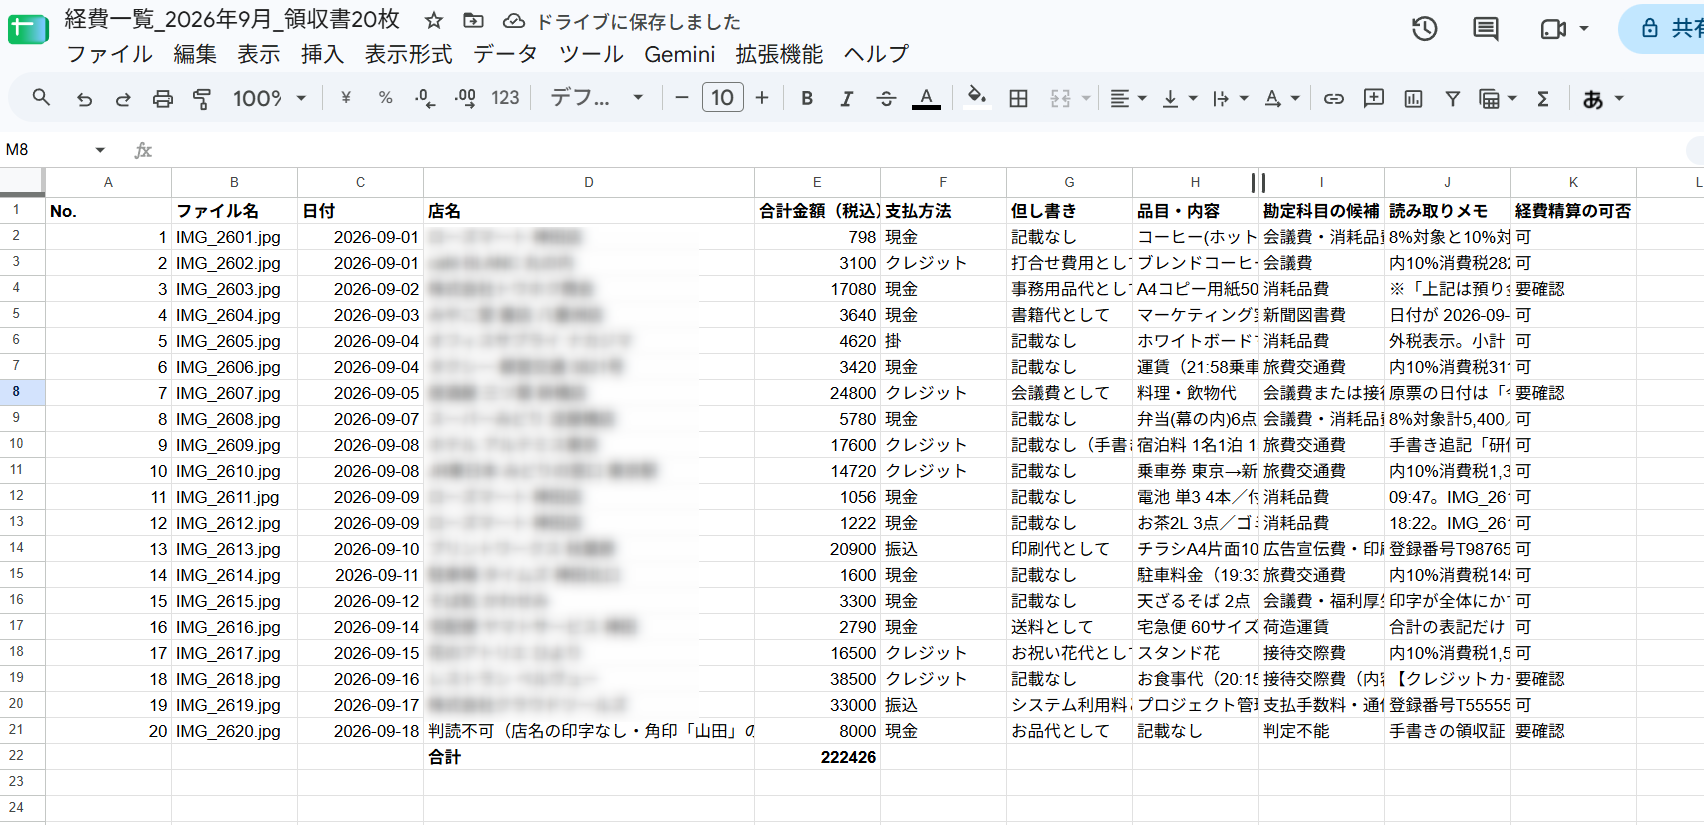Viewport: 1704px width, 825px height.
Task: Format selection as percent
Action: 385,98
